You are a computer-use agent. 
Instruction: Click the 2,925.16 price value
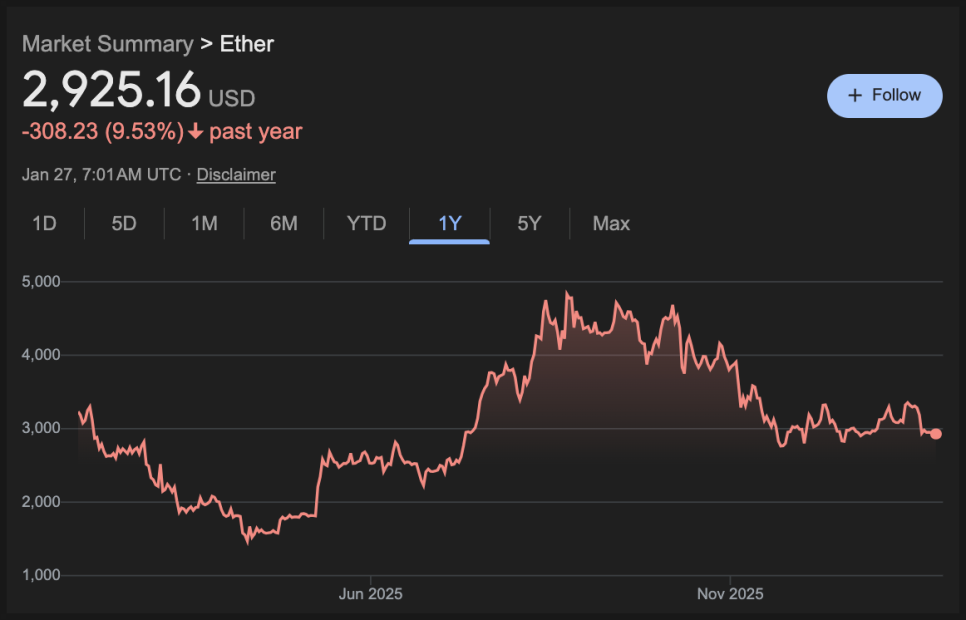(x=111, y=92)
